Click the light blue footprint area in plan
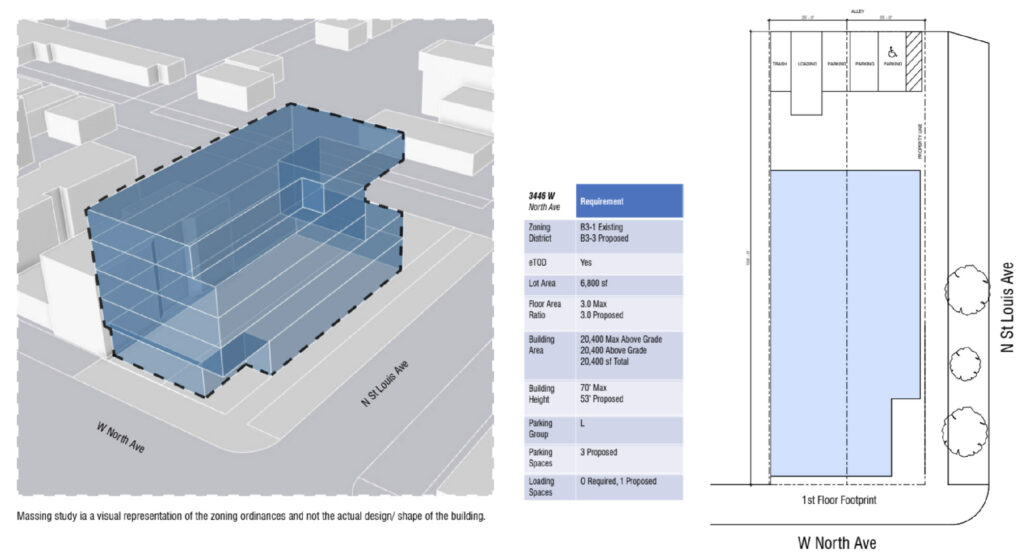This screenshot has height=556, width=1024. coord(830,320)
